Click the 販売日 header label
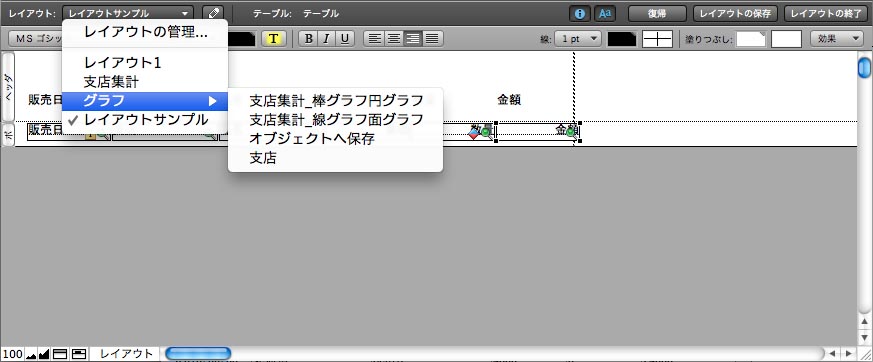This screenshot has height=362, width=873. coord(45,100)
